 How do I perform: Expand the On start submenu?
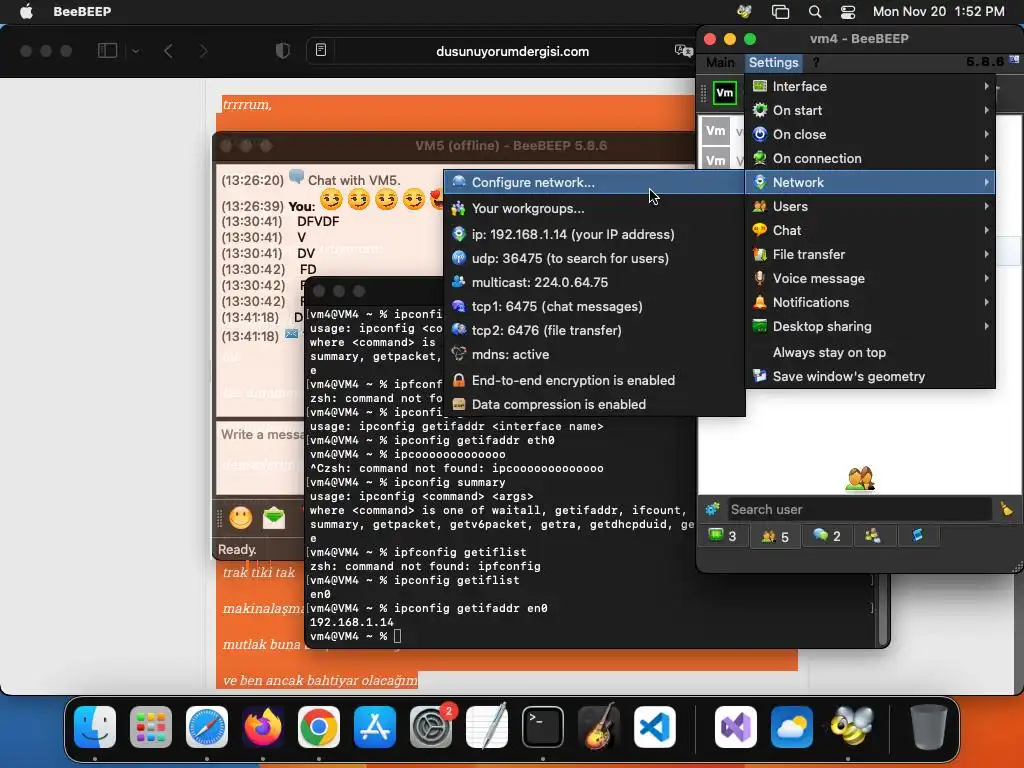coord(870,110)
